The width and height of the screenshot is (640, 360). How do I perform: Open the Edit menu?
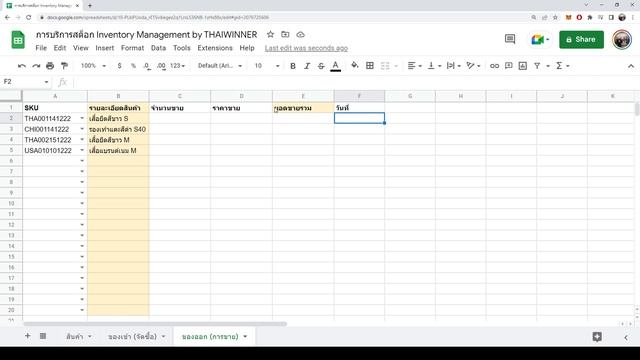60,48
